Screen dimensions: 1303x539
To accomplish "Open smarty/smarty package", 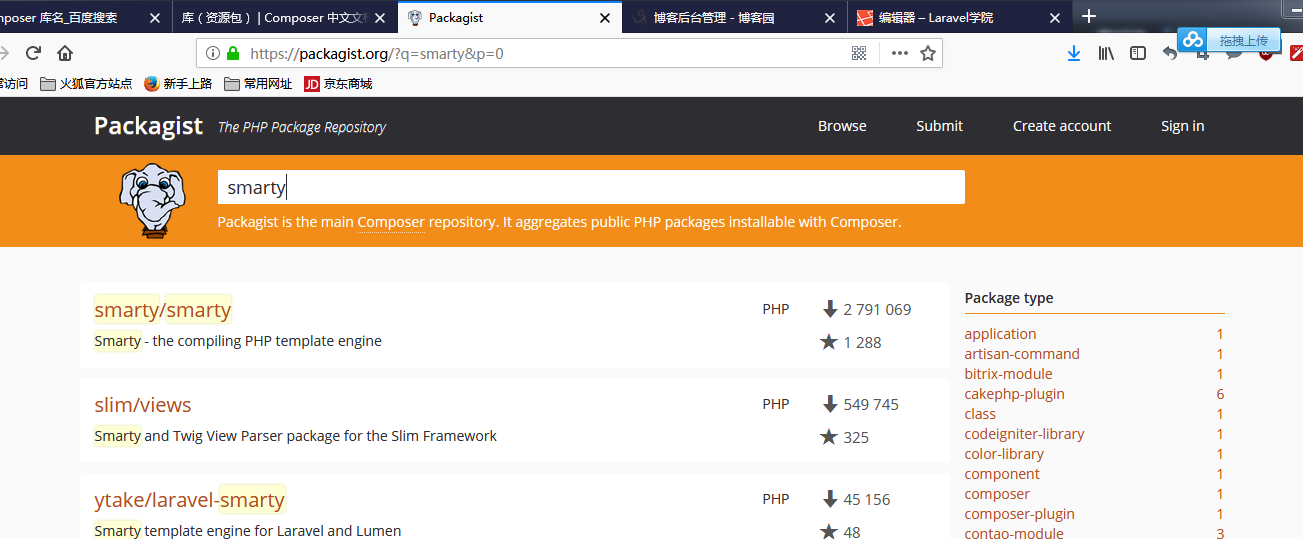I will point(163,310).
